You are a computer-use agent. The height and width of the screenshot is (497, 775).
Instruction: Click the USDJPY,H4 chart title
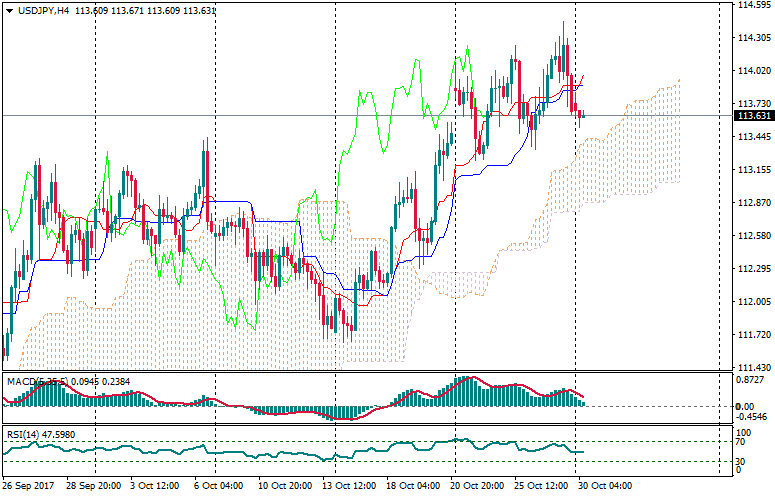[x=44, y=11]
